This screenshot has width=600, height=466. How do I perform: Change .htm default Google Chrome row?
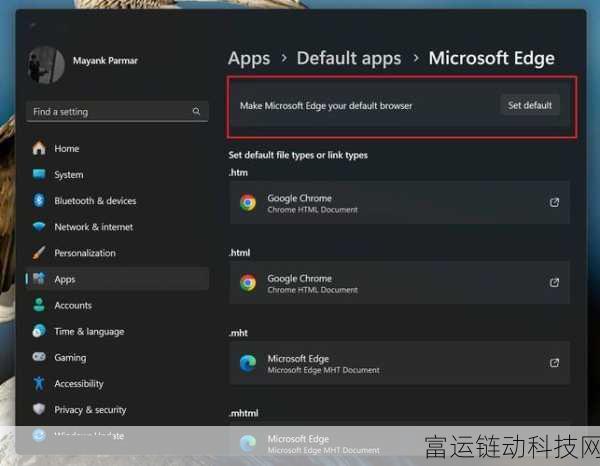click(x=399, y=203)
